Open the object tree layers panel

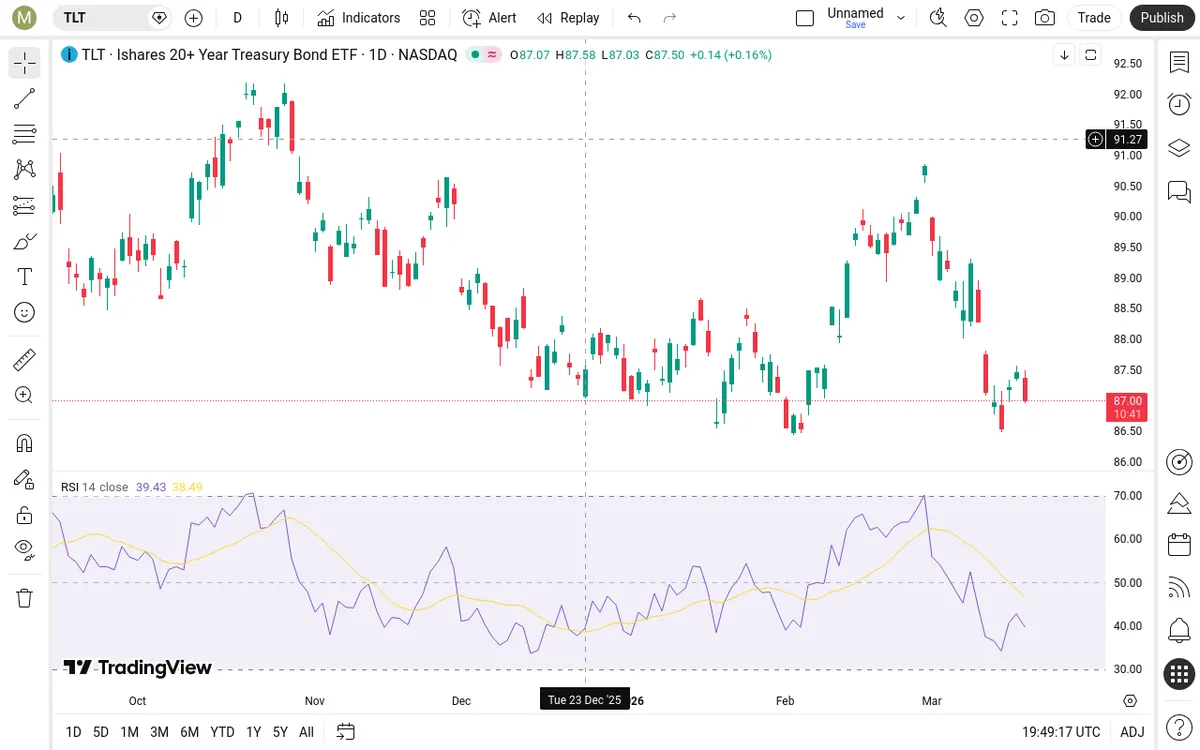coord(1179,148)
